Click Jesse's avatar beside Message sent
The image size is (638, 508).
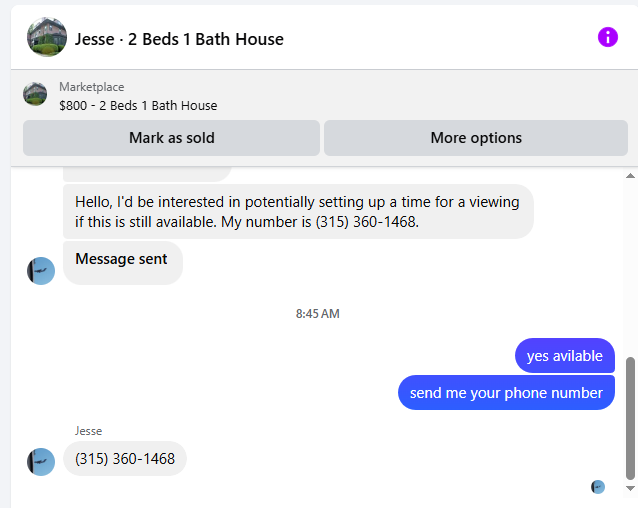[41, 271]
